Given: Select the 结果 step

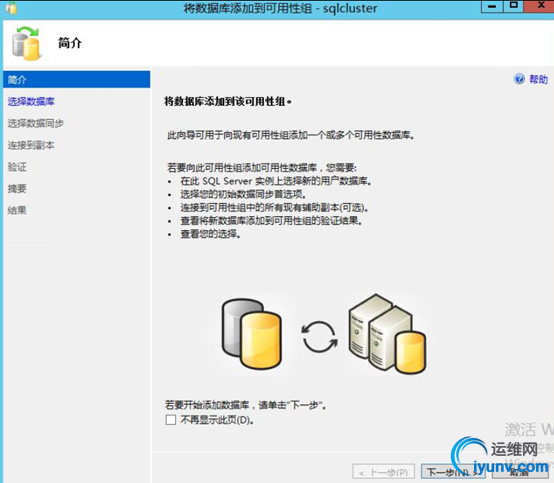Looking at the screenshot, I should click(x=17, y=211).
